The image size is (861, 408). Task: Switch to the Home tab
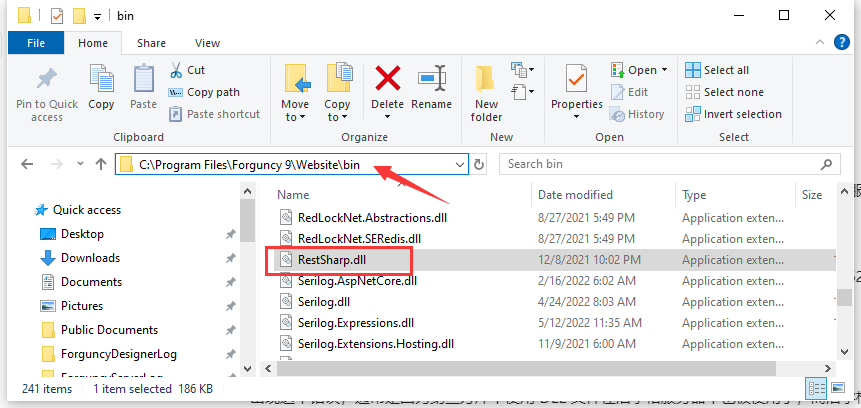coord(93,43)
